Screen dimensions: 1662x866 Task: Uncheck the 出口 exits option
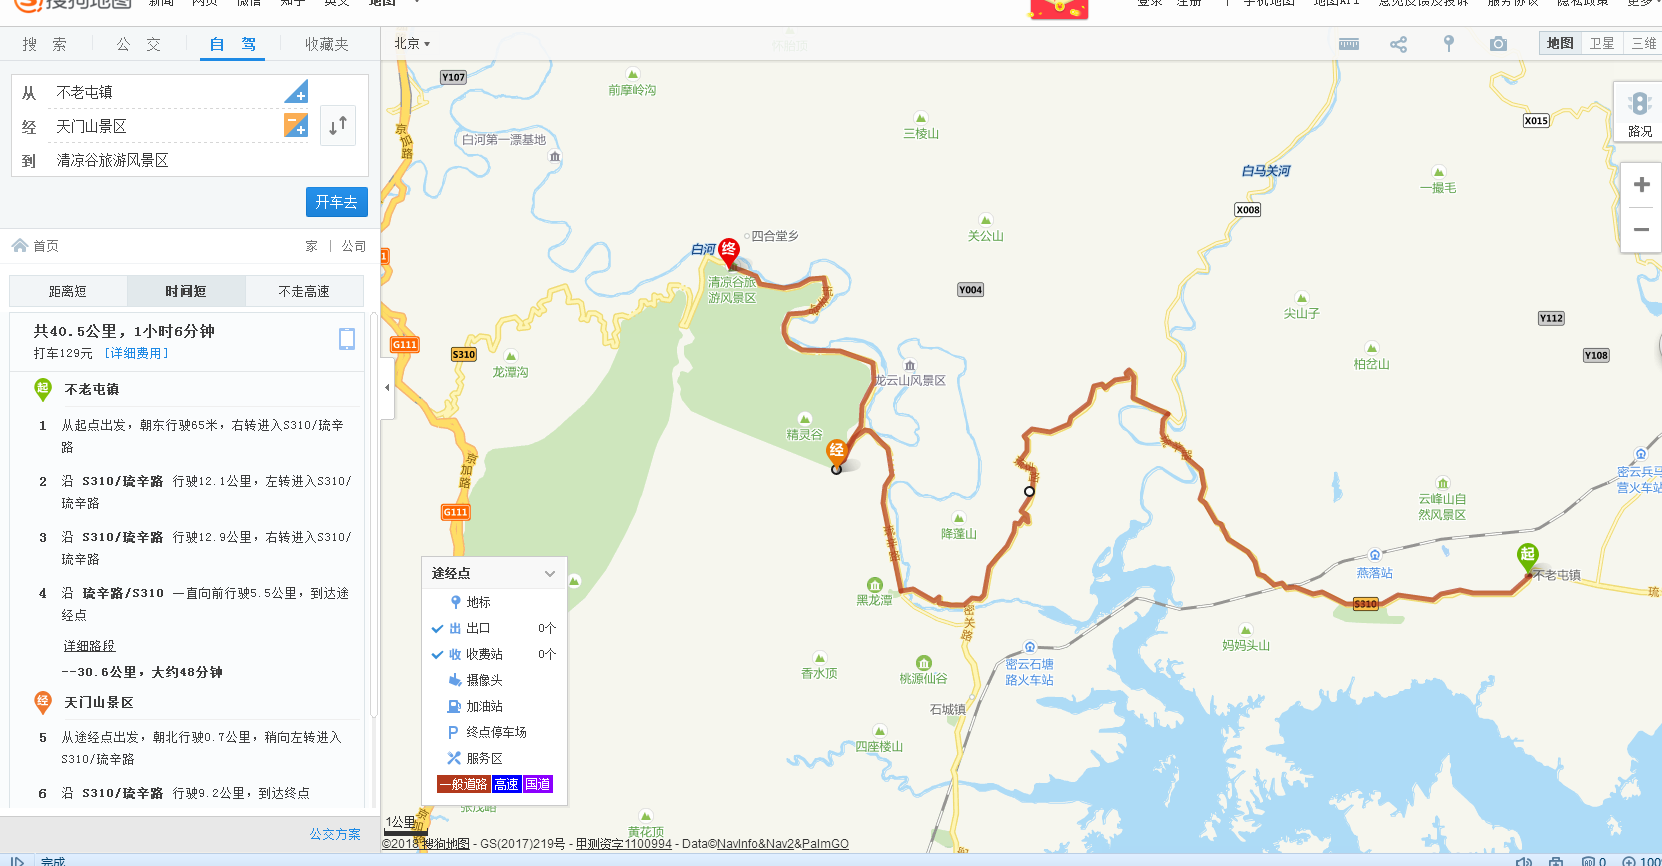click(438, 628)
